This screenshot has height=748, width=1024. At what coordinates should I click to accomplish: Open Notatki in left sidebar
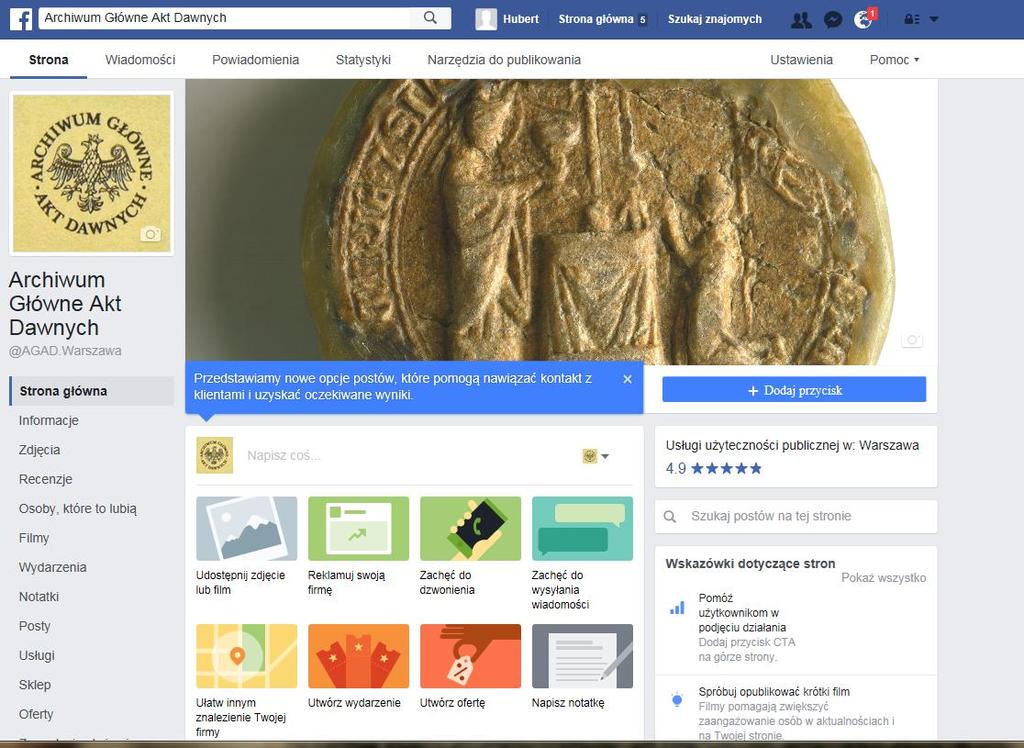click(x=39, y=596)
